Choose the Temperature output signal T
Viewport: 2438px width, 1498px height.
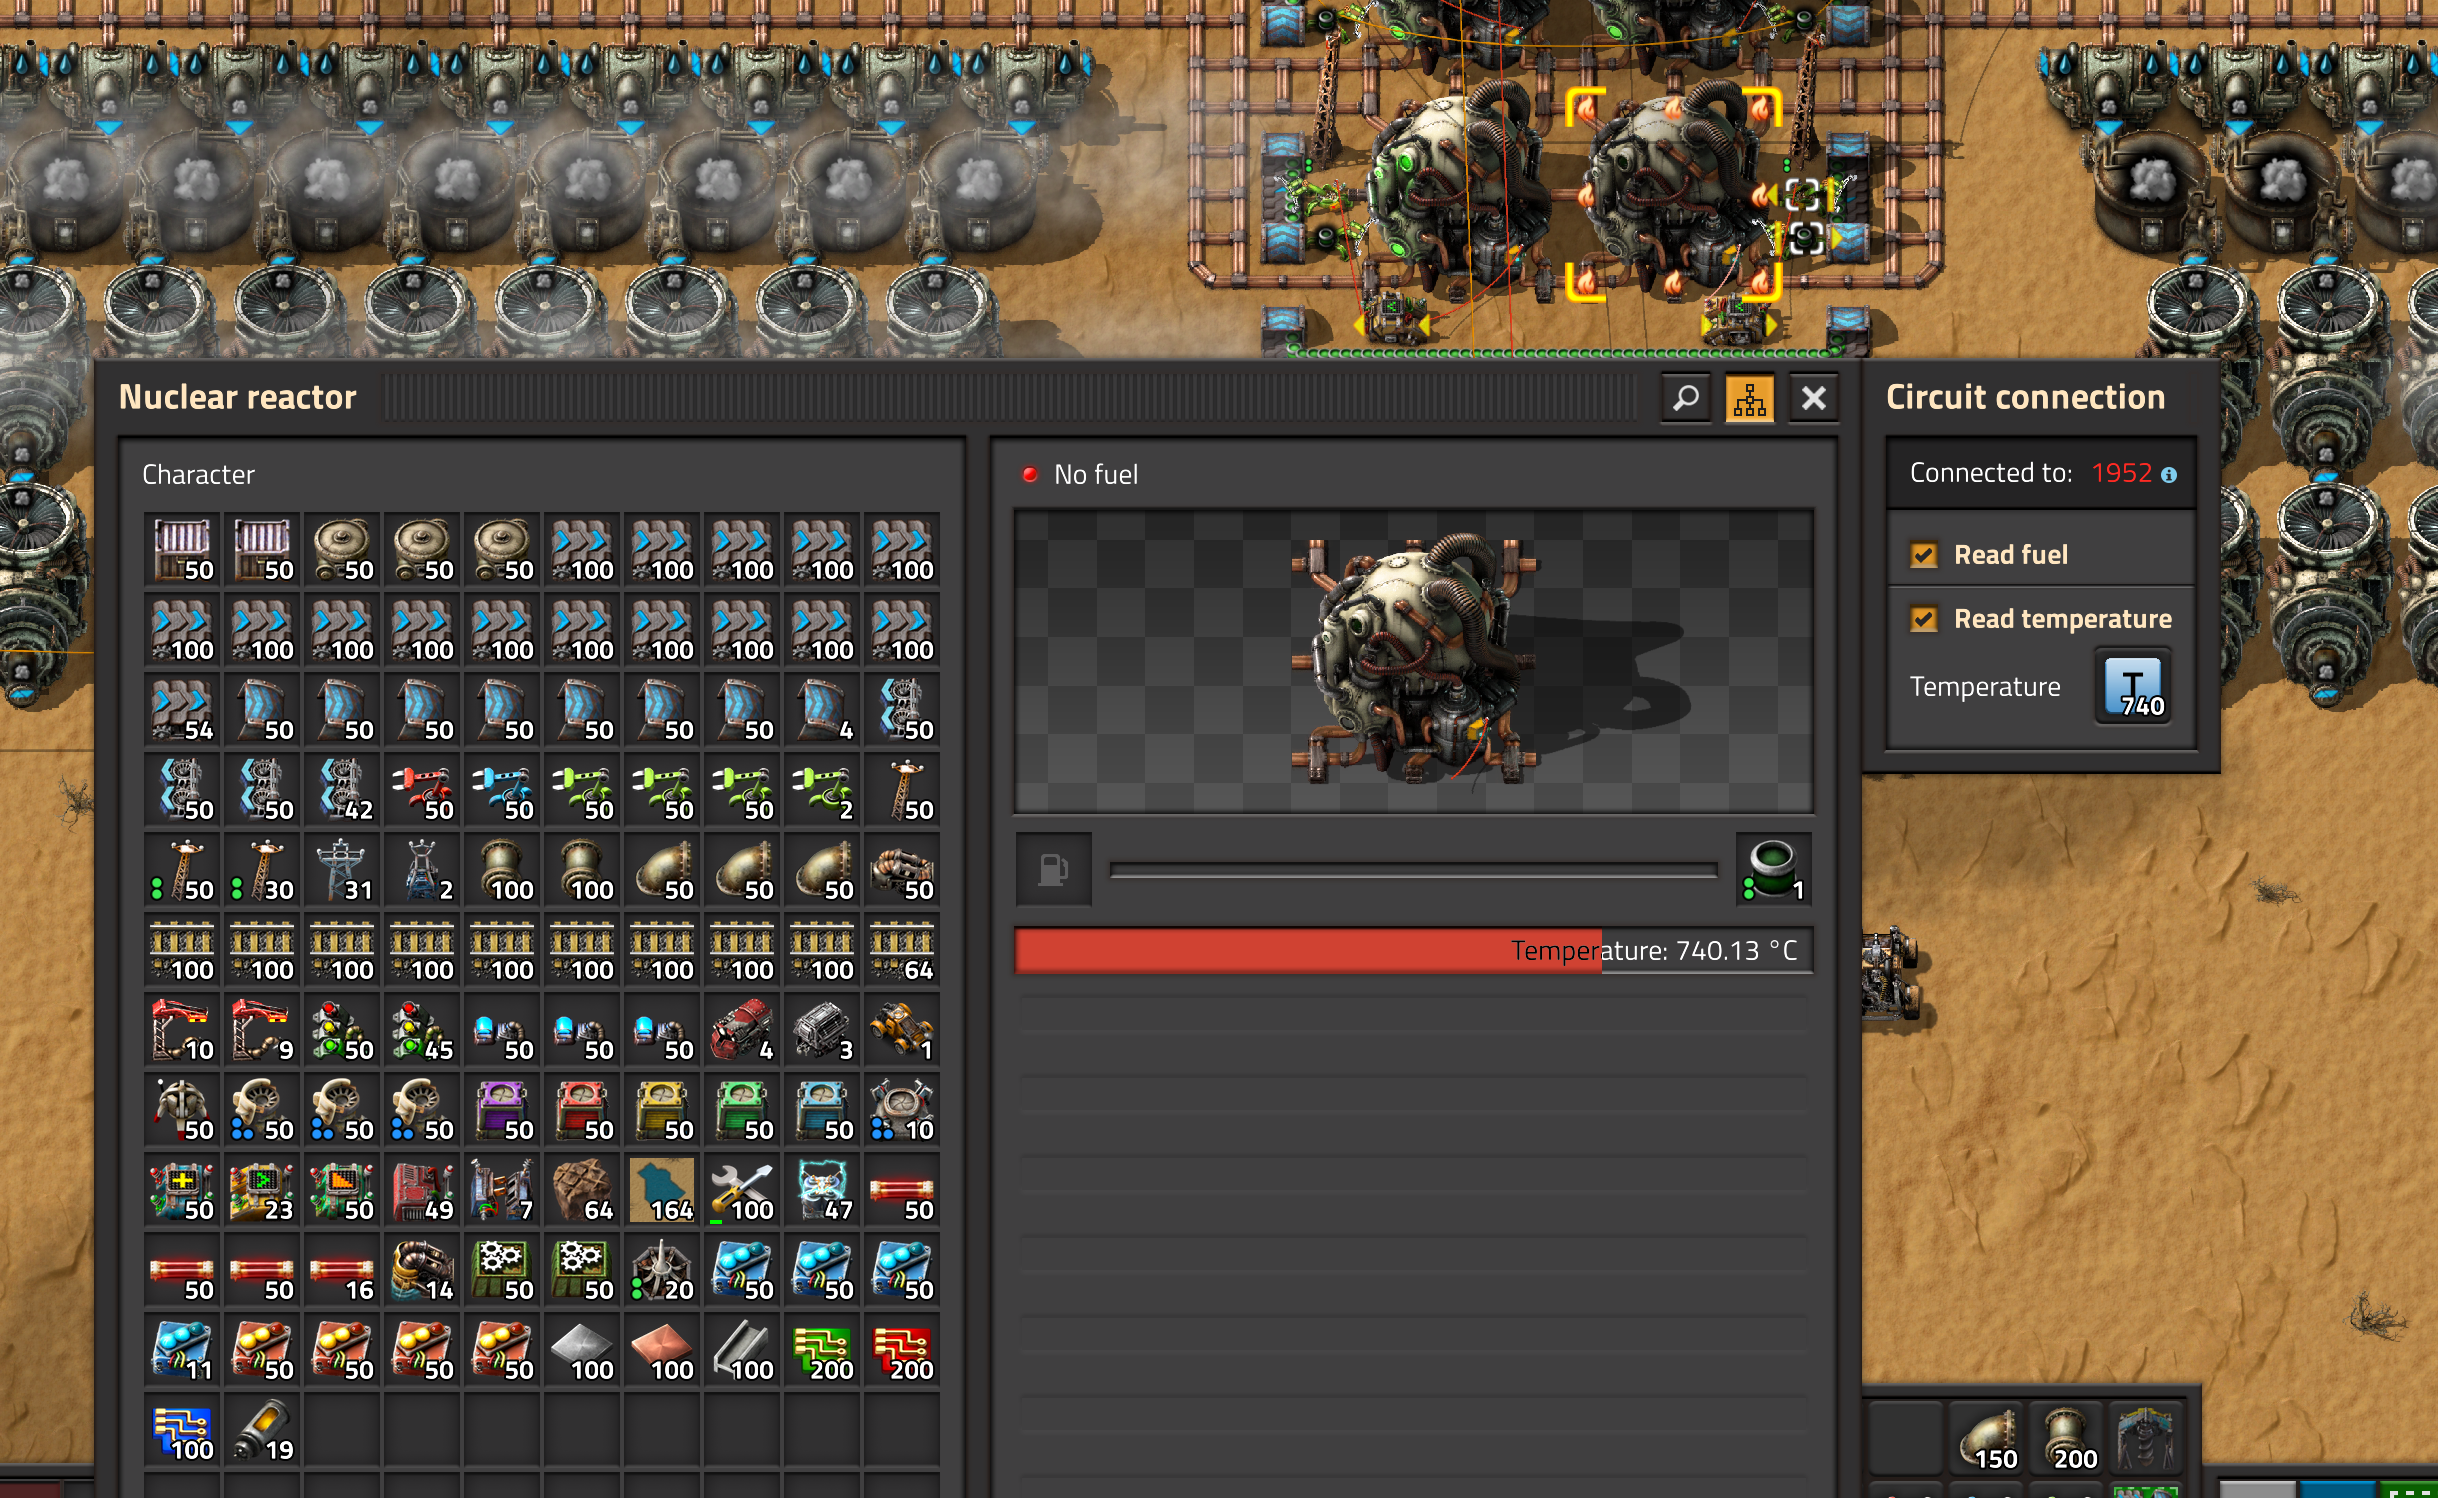coord(2133,687)
